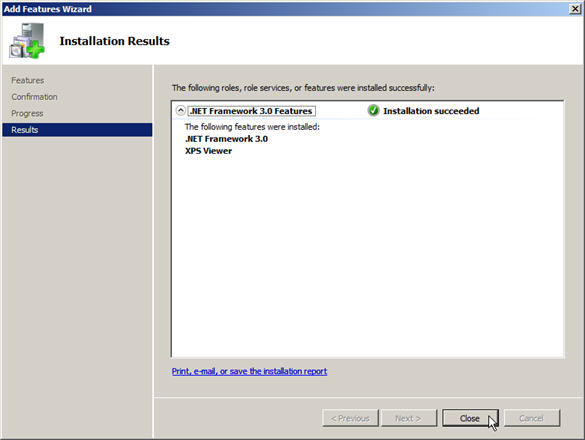Click the XPS Viewer installed feature entry
Image resolution: width=585 pixels, height=440 pixels.
(x=208, y=151)
